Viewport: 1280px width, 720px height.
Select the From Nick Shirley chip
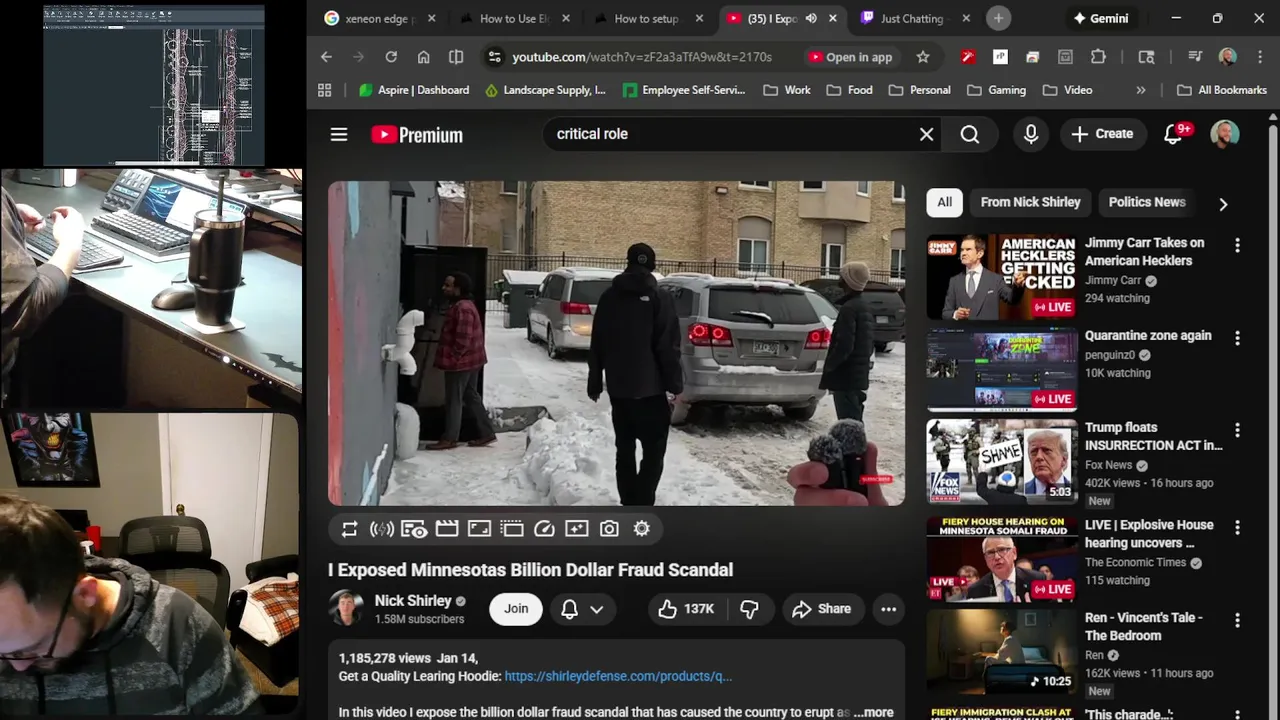point(1030,202)
